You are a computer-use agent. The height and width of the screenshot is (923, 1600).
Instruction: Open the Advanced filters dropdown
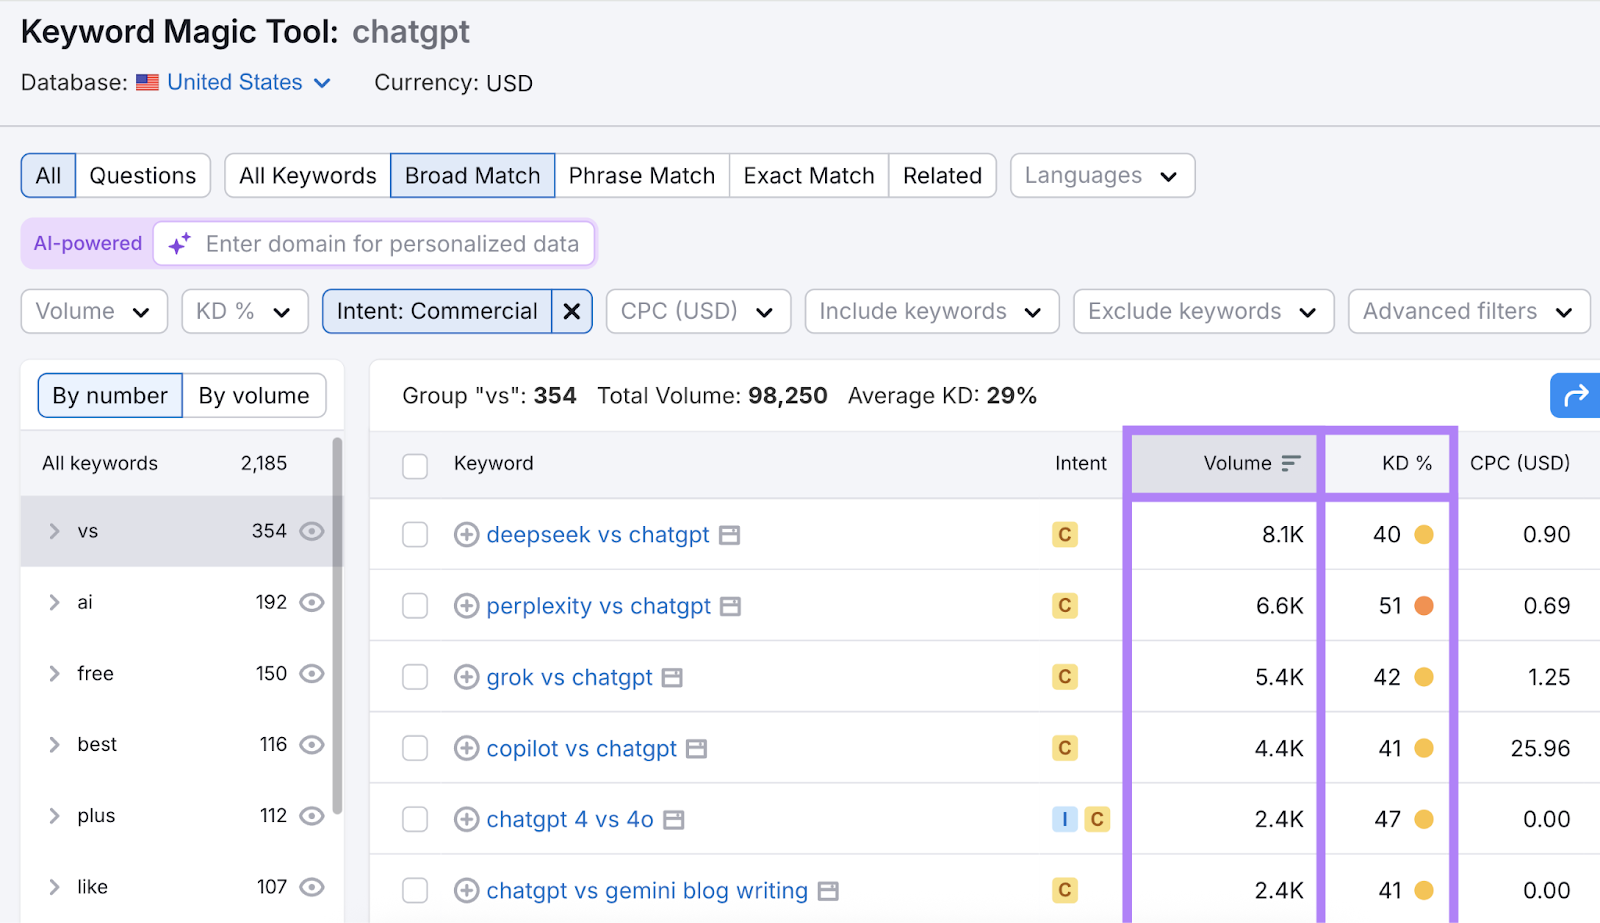tap(1468, 311)
